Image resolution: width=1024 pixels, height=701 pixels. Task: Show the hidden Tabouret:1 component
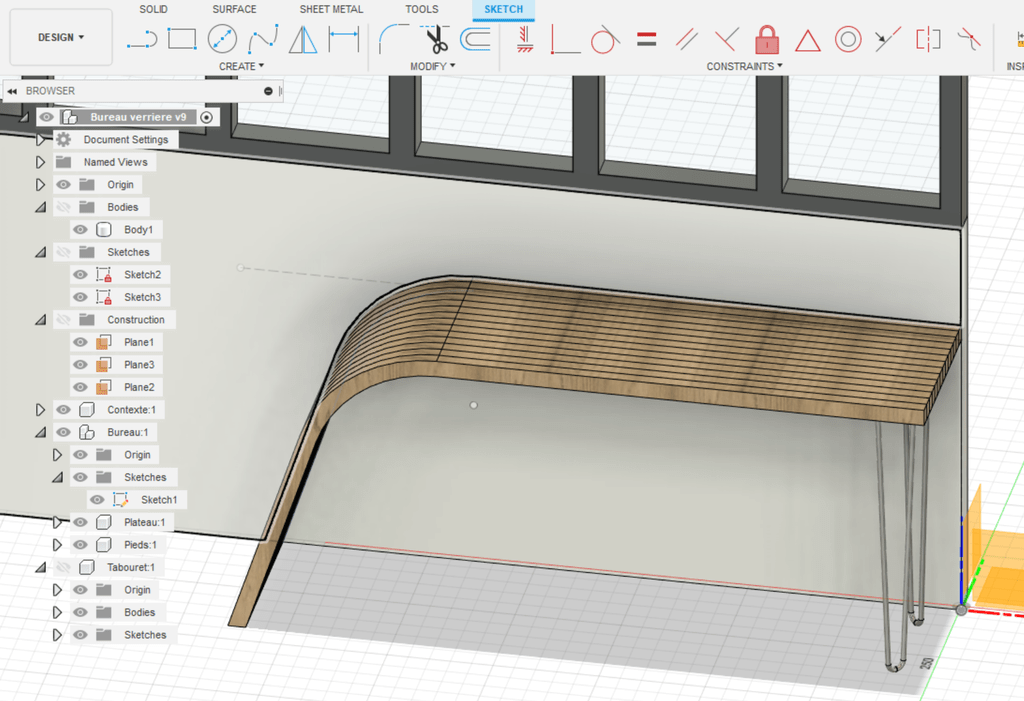(x=63, y=567)
